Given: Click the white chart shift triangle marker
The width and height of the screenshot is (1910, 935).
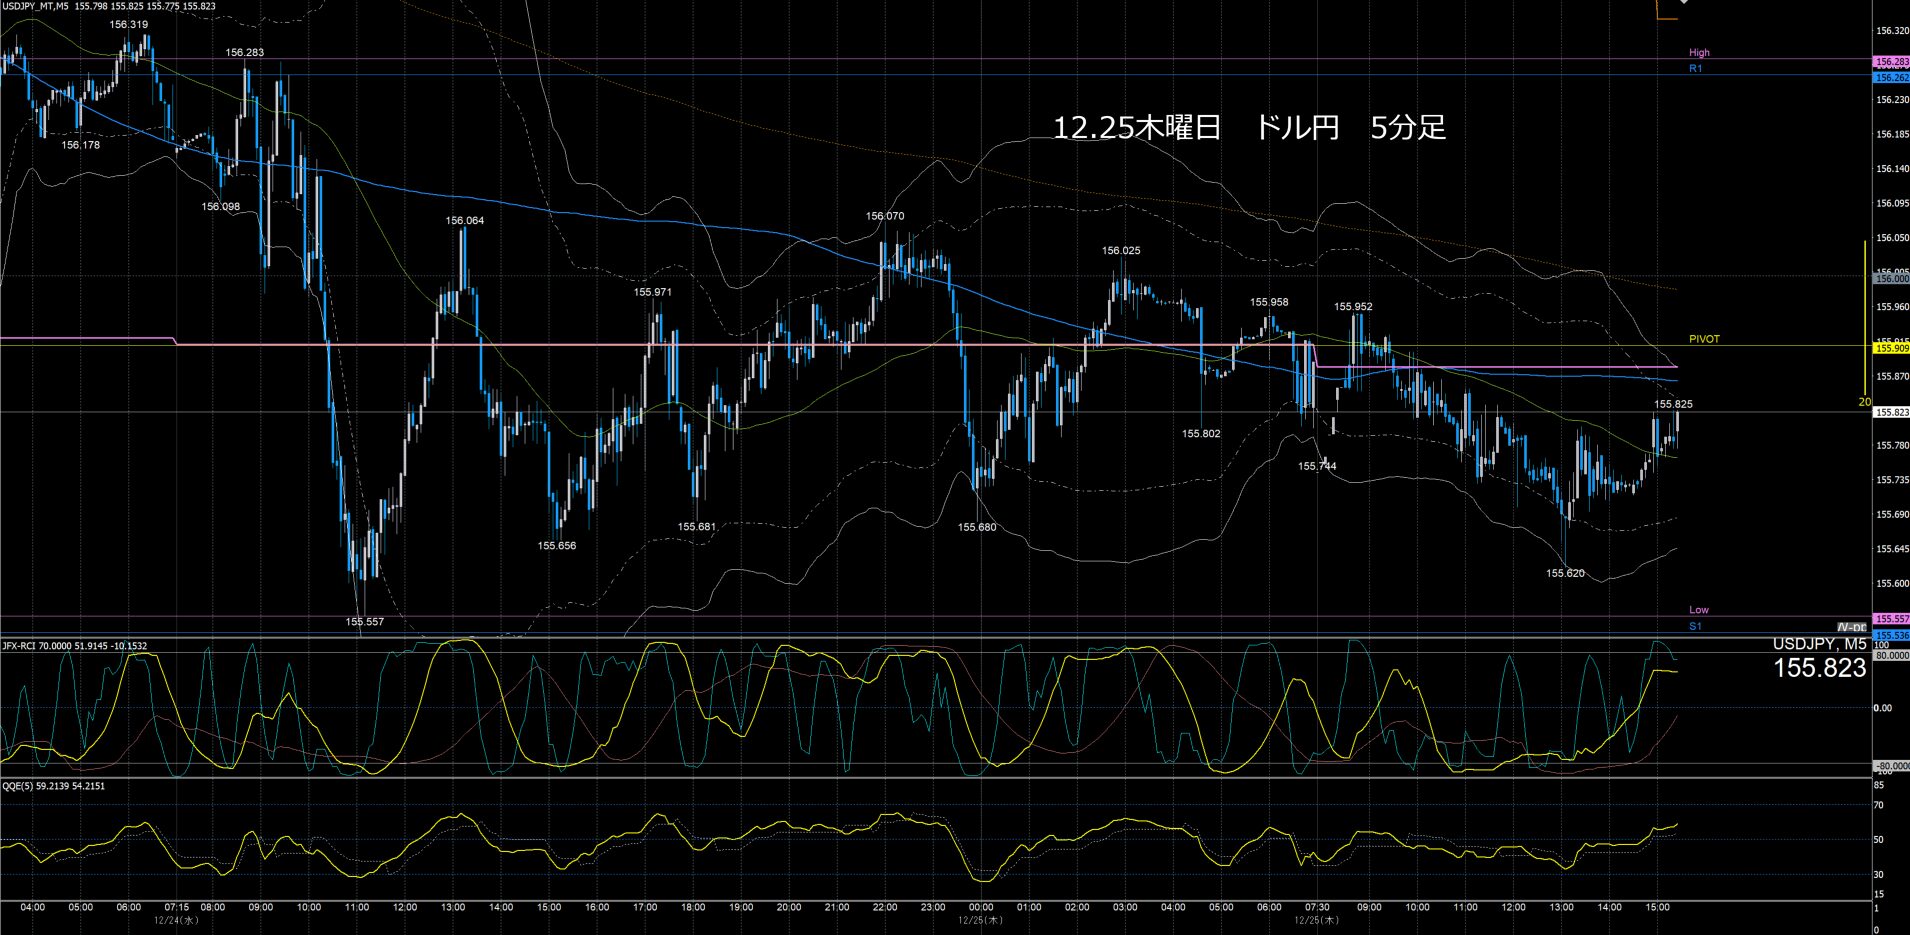Looking at the screenshot, I should pyautogui.click(x=1683, y=3).
